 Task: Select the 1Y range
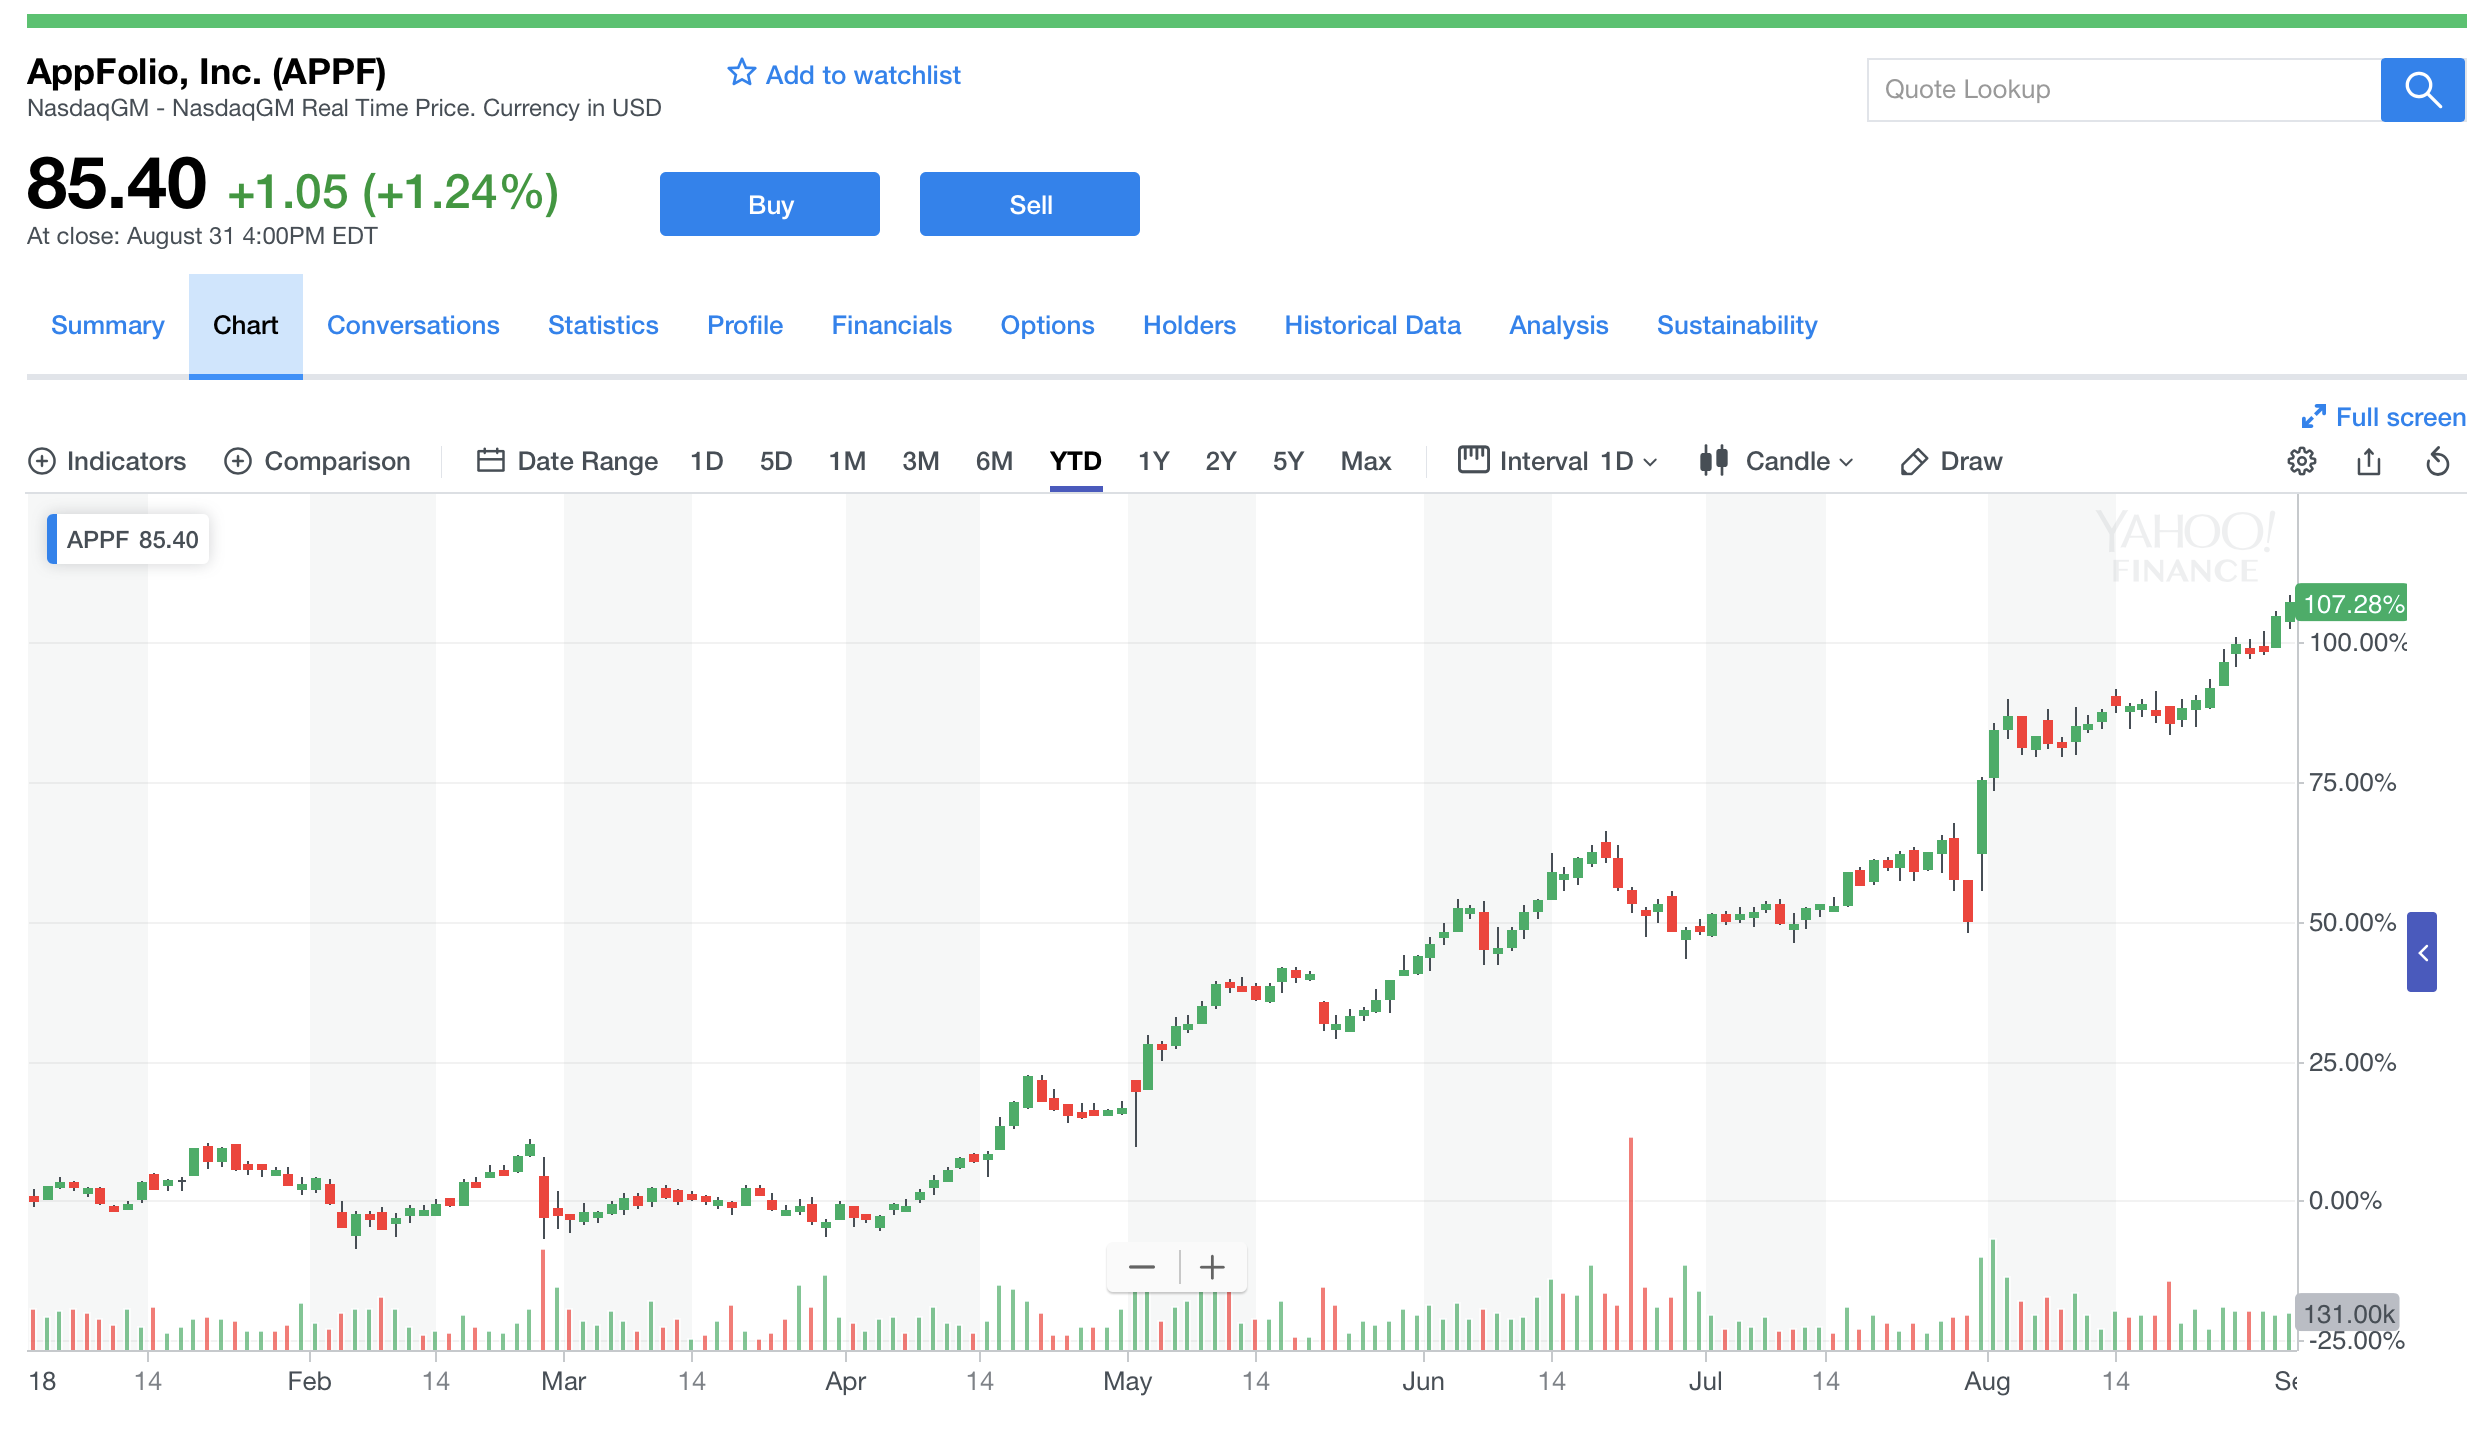click(1154, 461)
